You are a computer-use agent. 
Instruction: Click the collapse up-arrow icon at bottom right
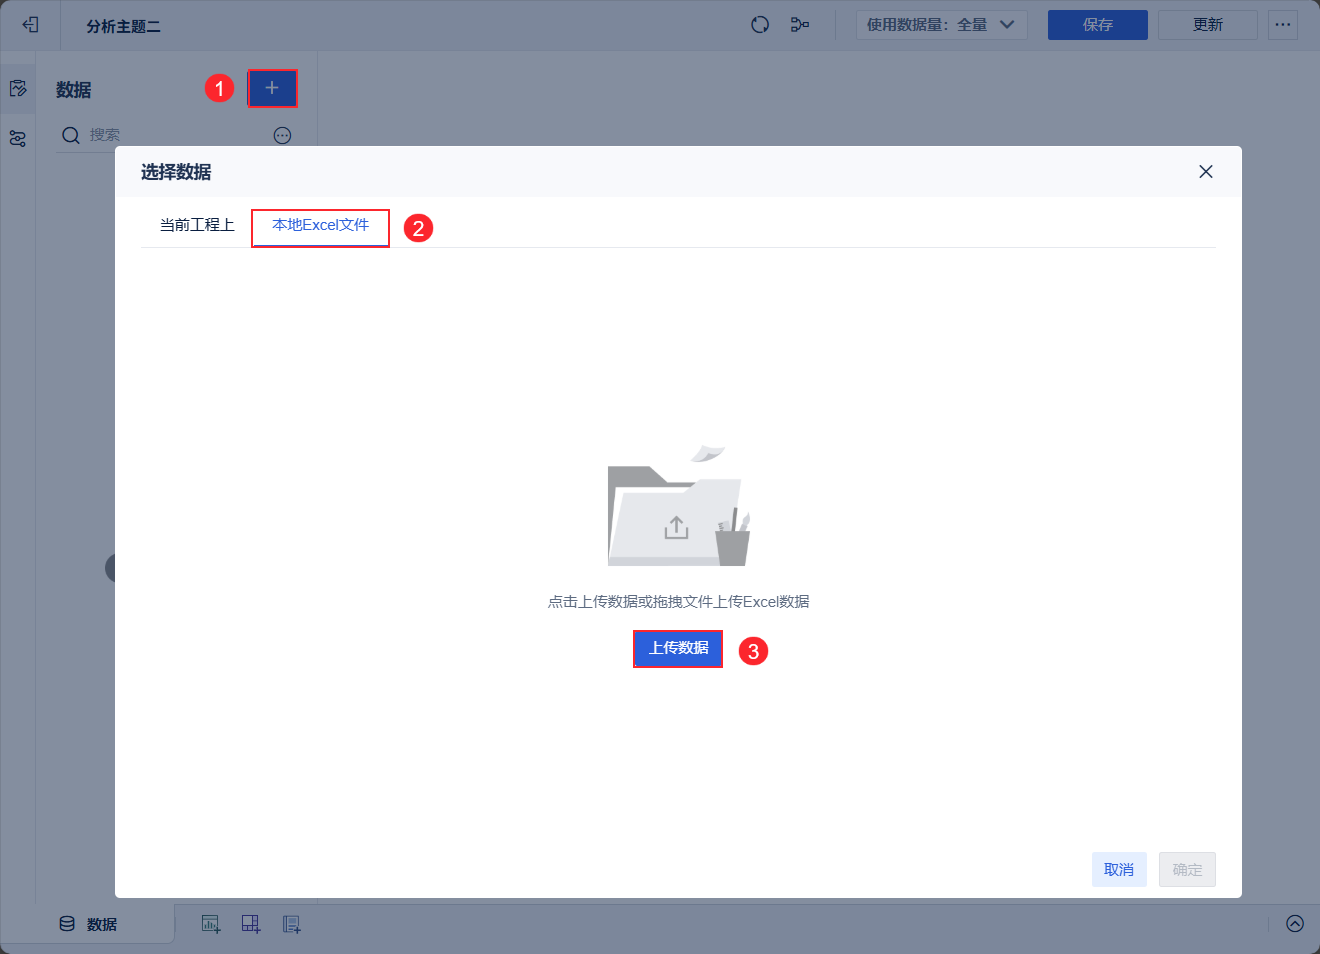pyautogui.click(x=1295, y=923)
